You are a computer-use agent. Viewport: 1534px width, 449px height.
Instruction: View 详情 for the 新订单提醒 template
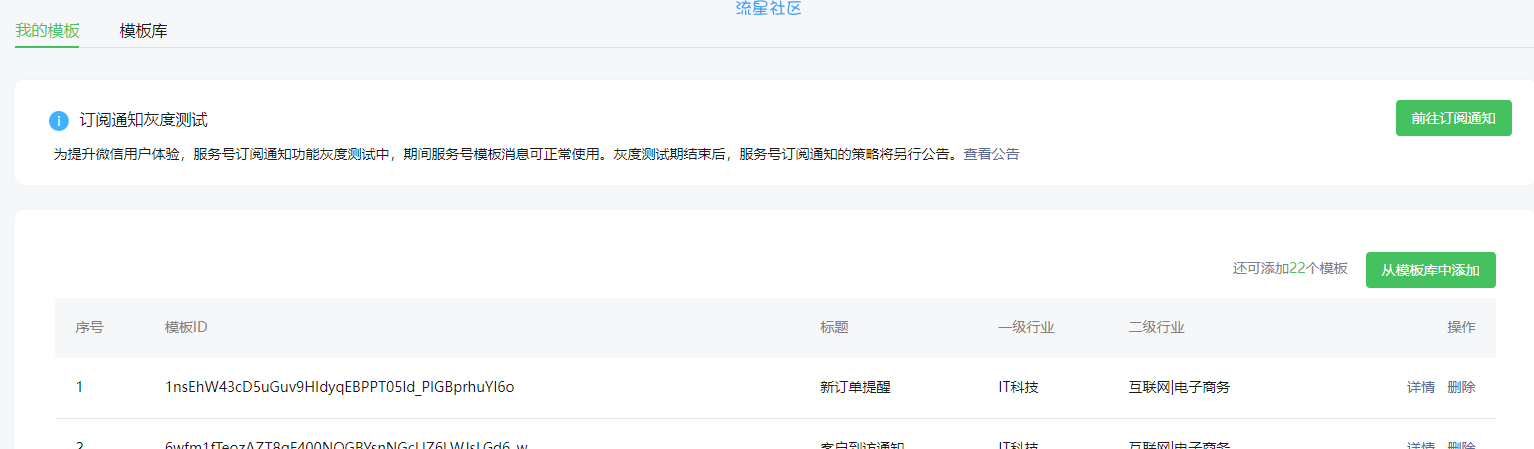[x=1421, y=387]
